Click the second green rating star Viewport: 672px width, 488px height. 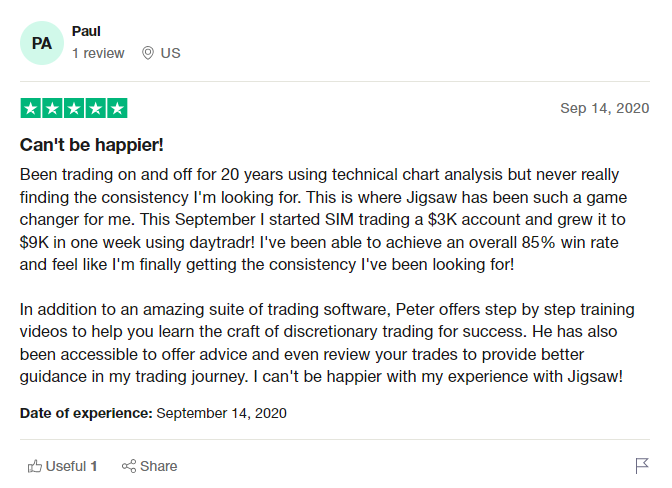point(52,108)
